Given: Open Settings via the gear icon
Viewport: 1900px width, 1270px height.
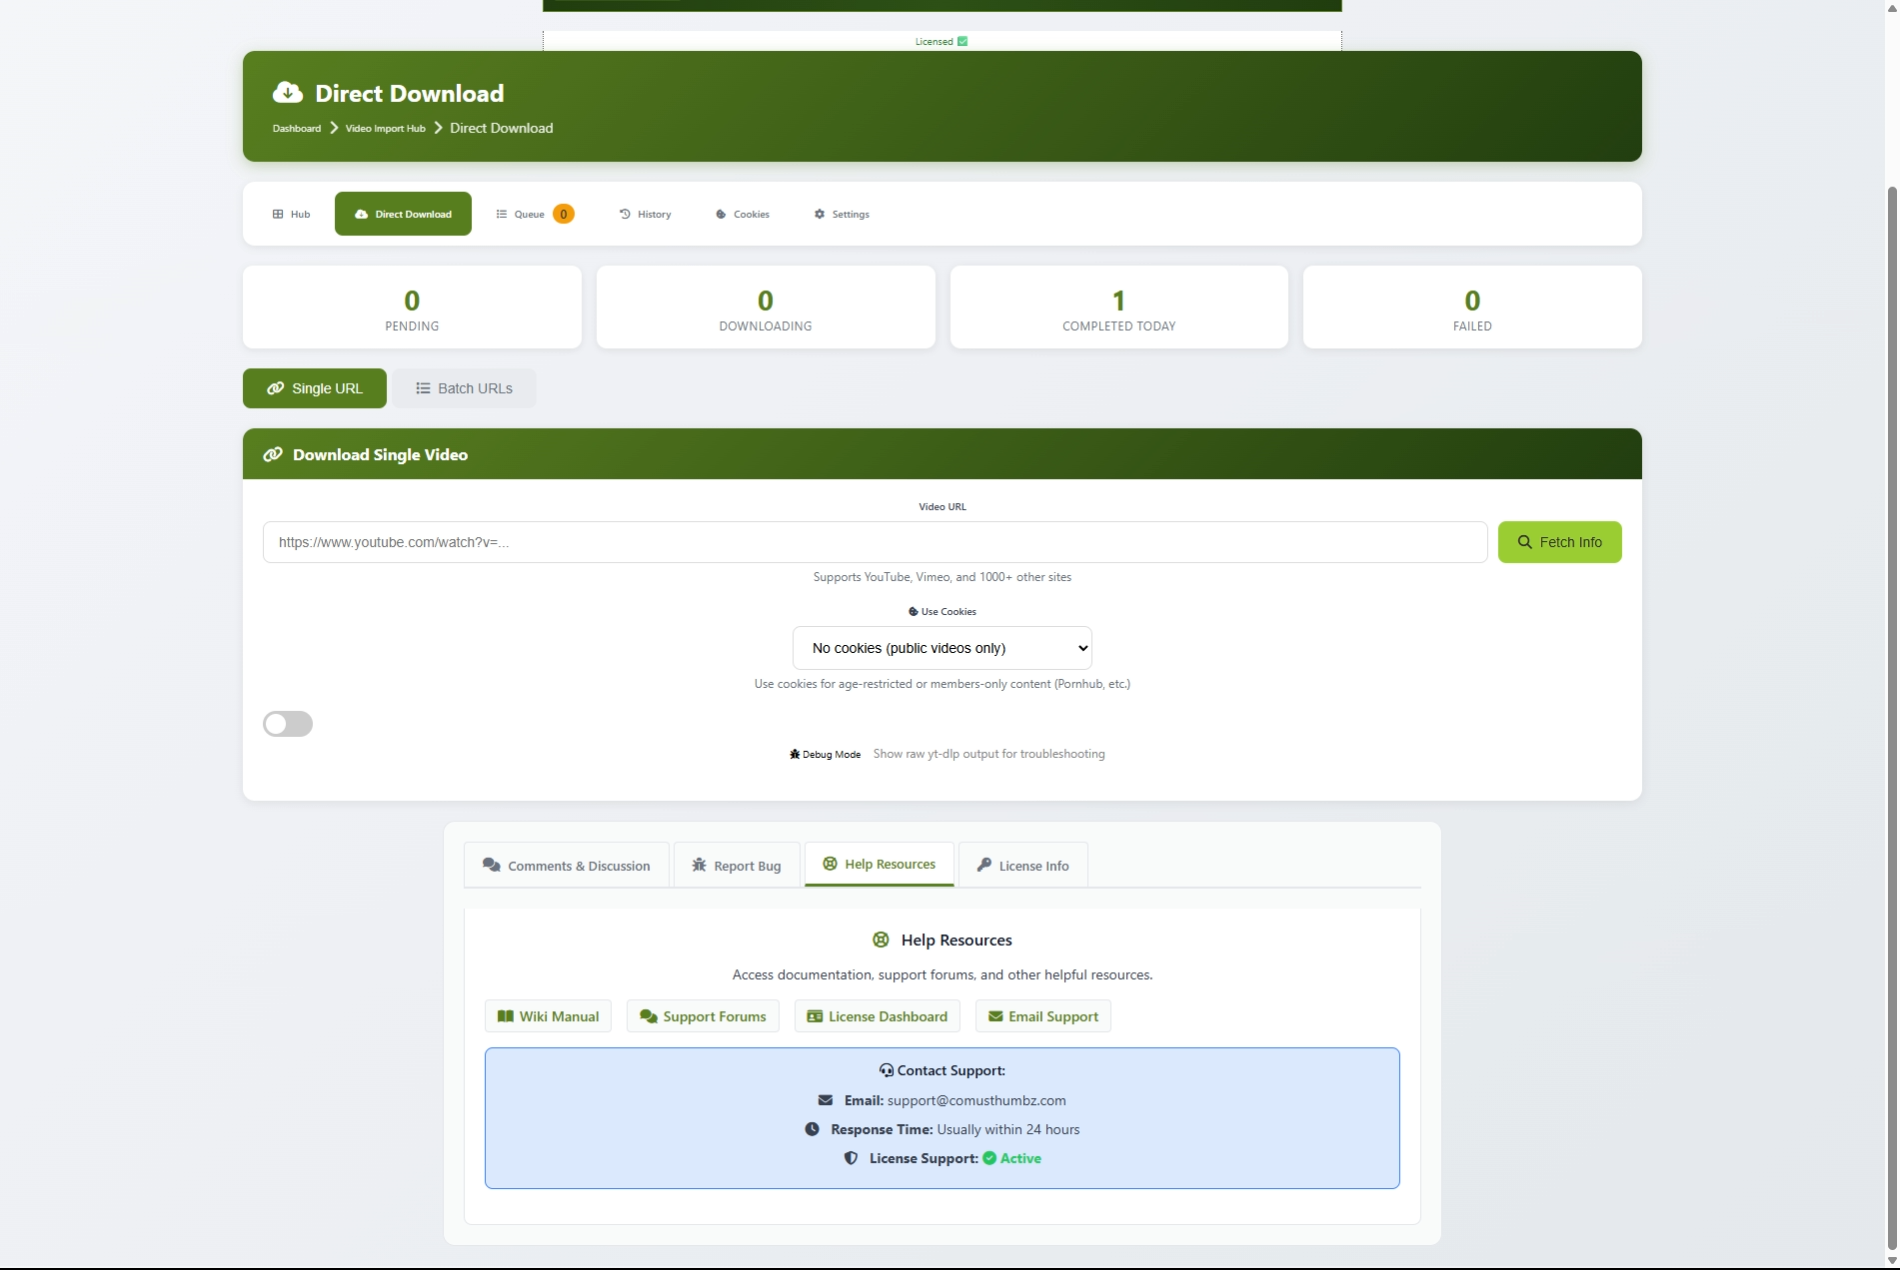Looking at the screenshot, I should [820, 214].
